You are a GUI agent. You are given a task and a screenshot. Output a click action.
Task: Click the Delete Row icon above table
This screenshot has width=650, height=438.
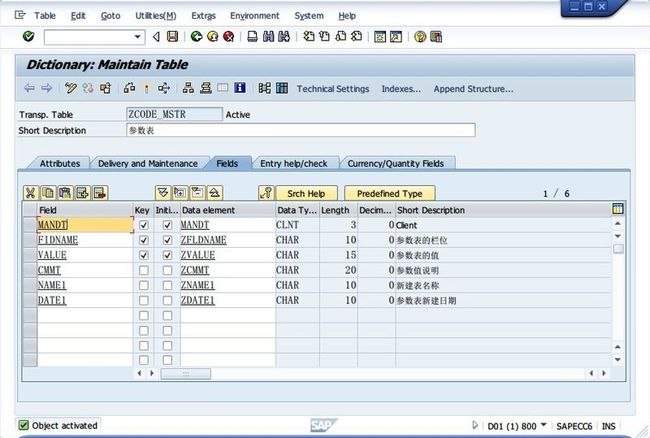click(100, 193)
